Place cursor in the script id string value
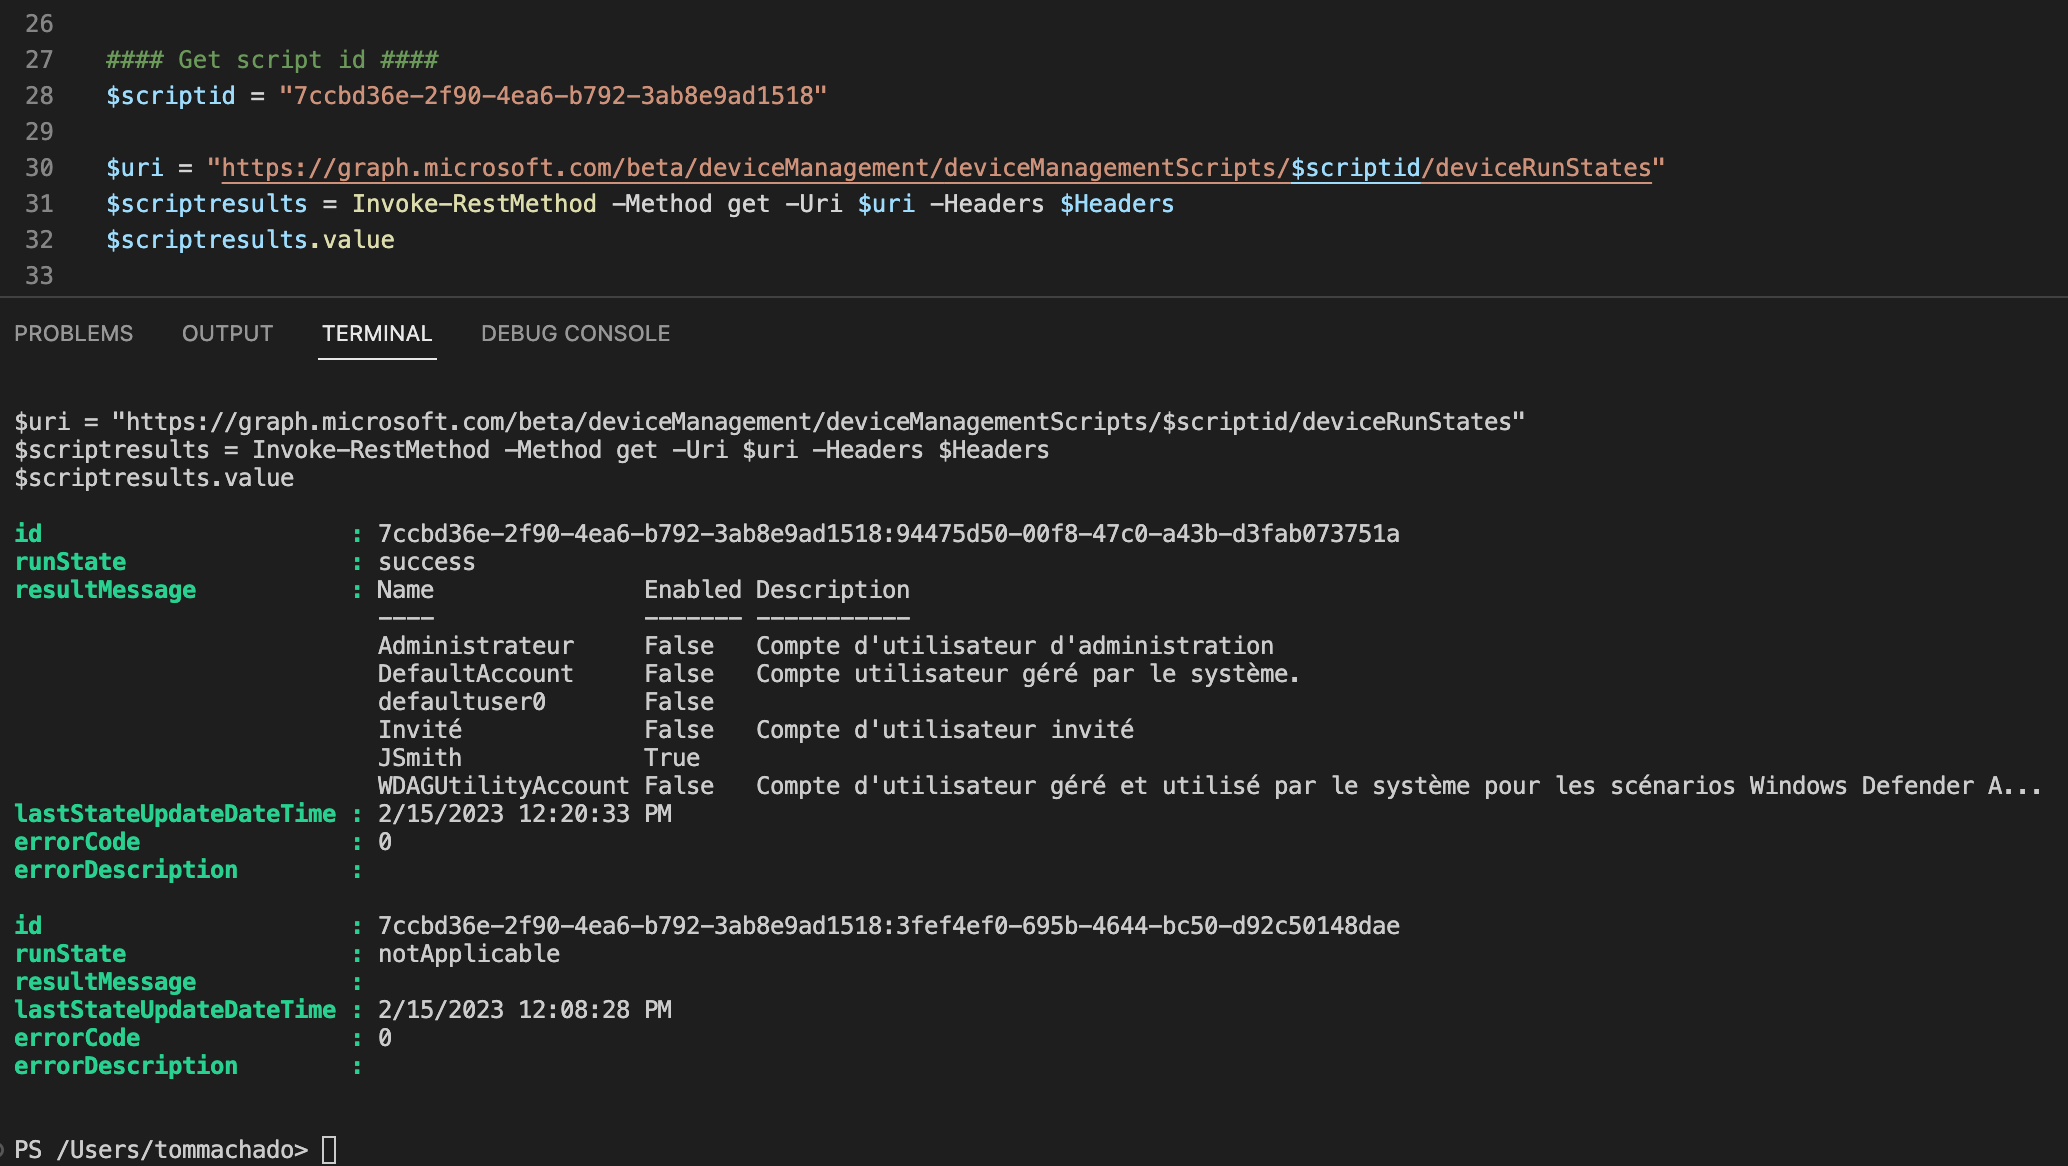 click(x=553, y=96)
